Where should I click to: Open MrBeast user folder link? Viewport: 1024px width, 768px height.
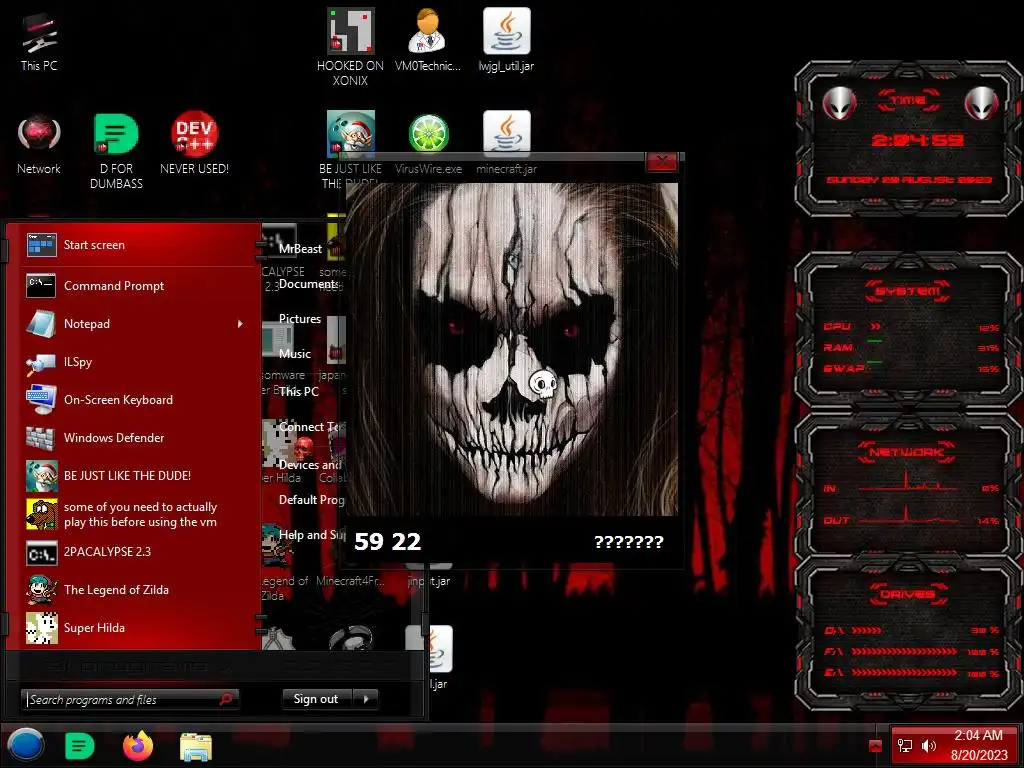(300, 249)
